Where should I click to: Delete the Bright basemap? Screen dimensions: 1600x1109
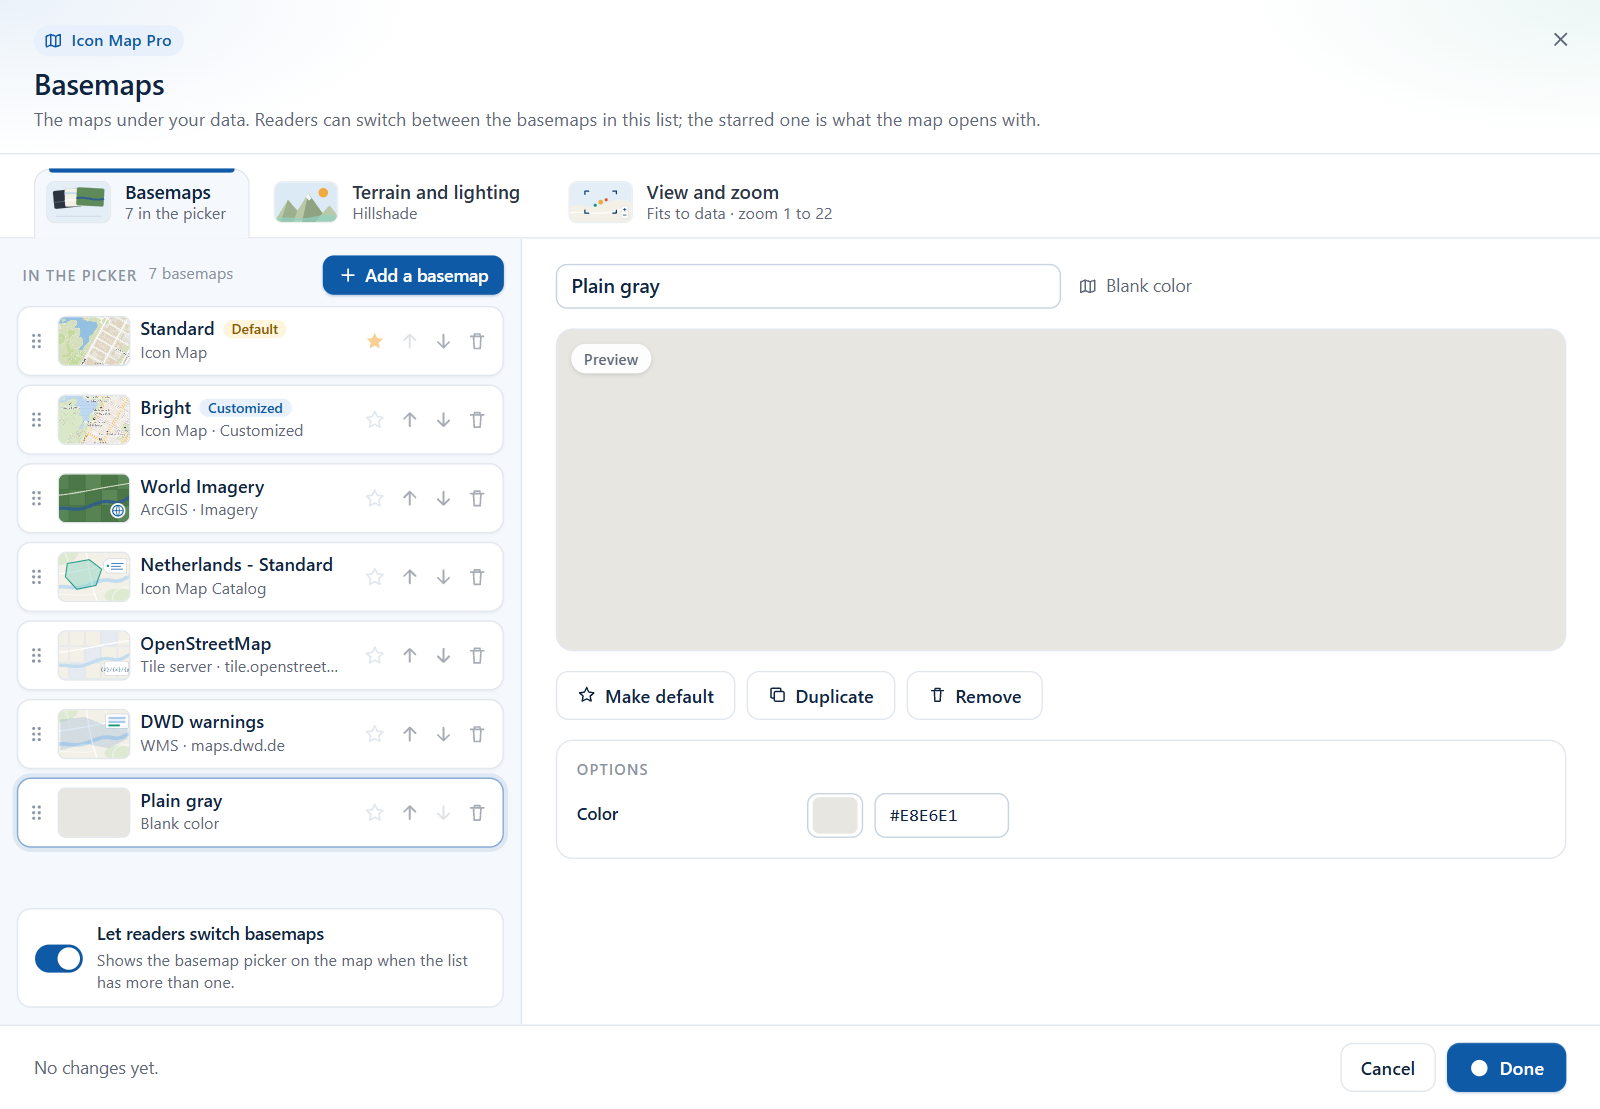pyautogui.click(x=477, y=420)
